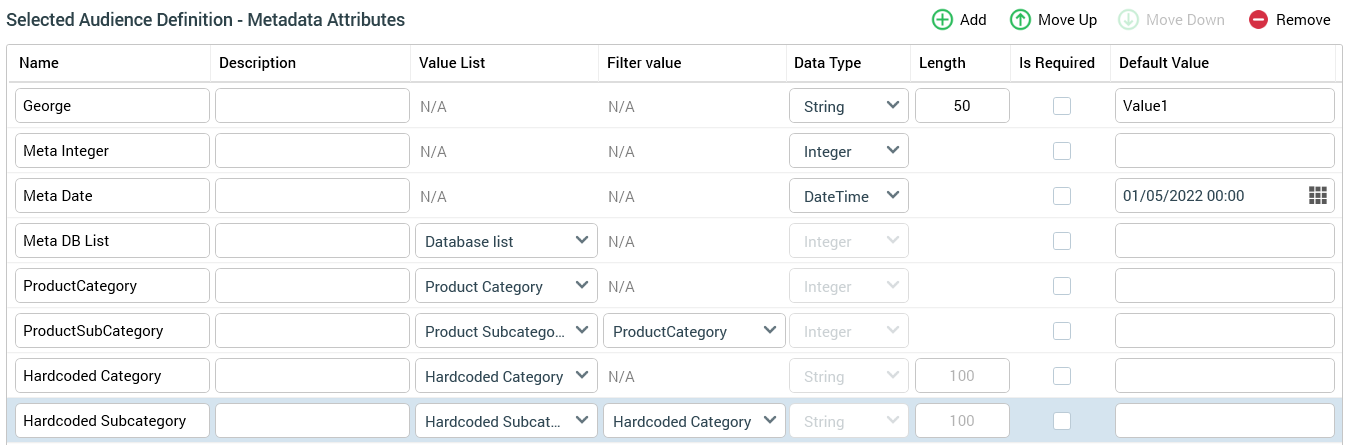Viewport: 1346px width, 445px height.
Task: Click the Add attribute plus icon
Action: click(942, 20)
